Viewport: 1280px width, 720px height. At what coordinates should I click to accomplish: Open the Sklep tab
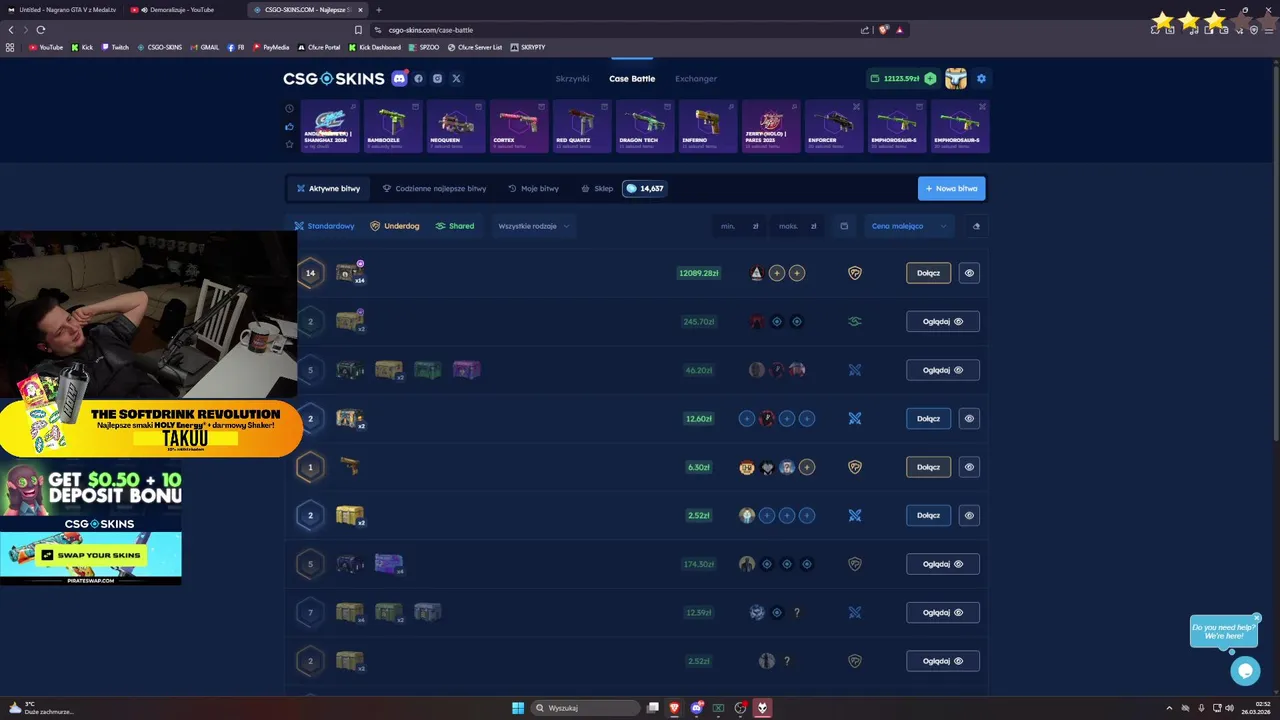pyautogui.click(x=597, y=188)
